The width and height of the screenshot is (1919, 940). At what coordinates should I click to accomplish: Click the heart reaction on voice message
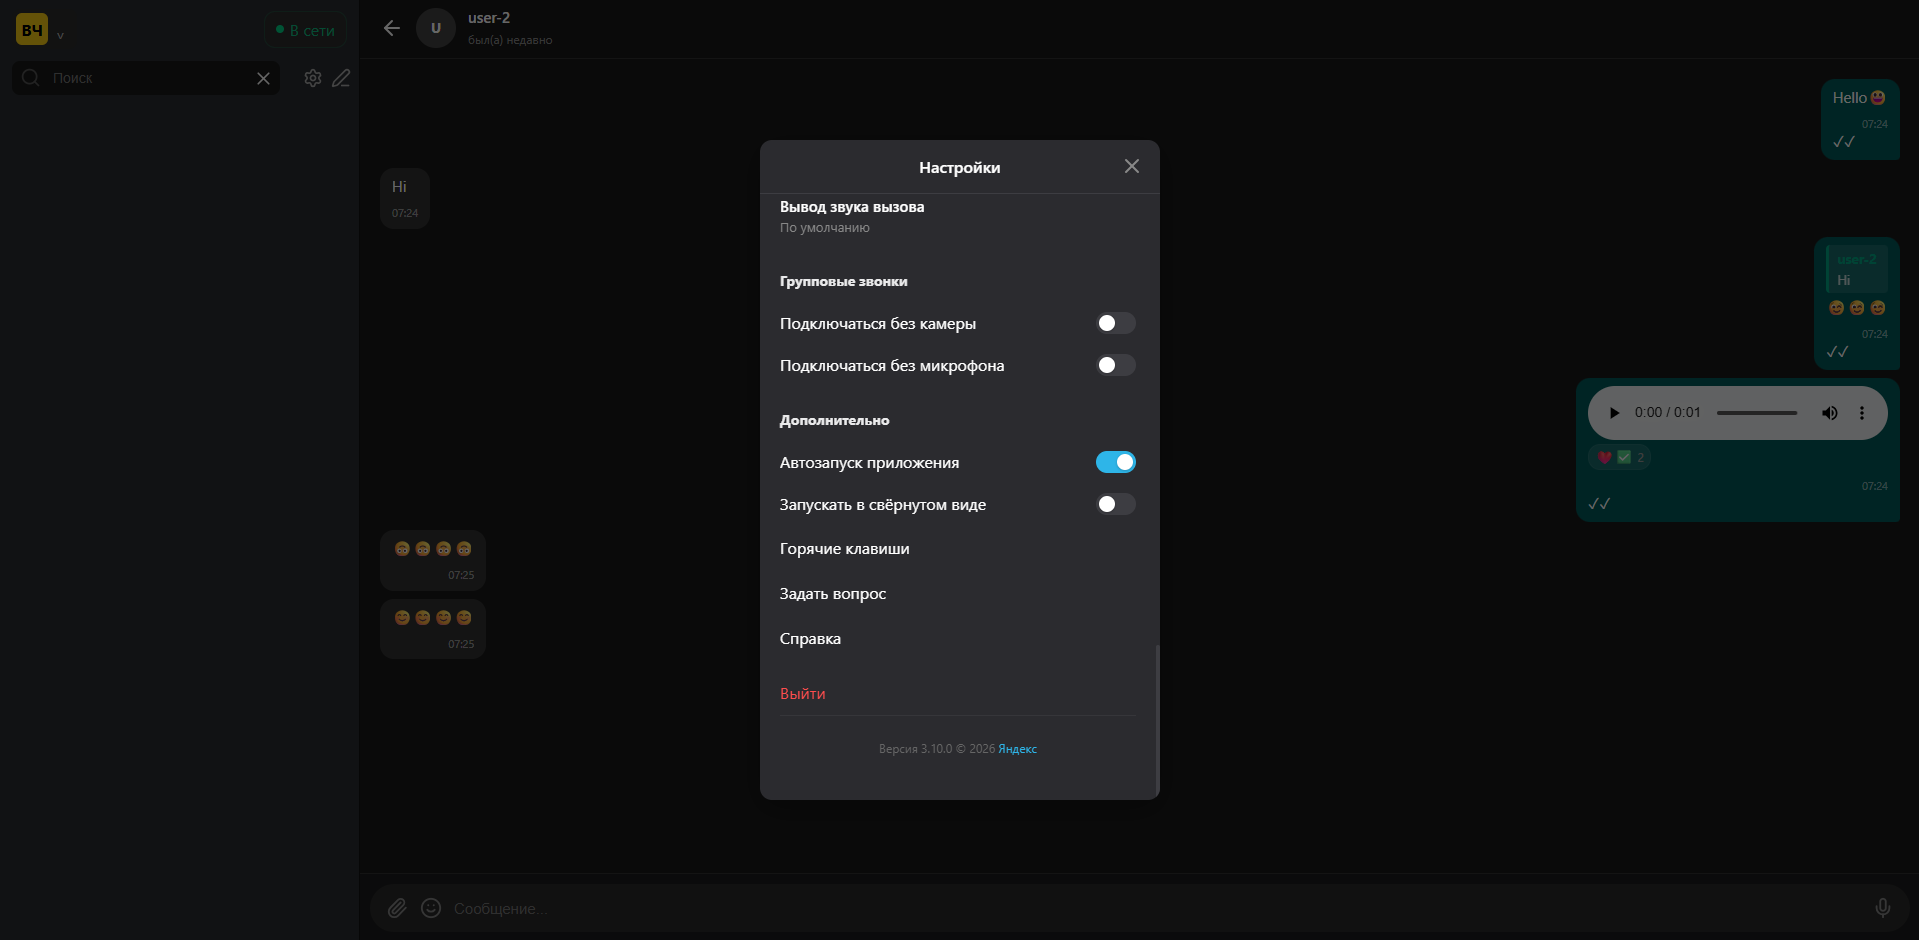click(x=1605, y=458)
